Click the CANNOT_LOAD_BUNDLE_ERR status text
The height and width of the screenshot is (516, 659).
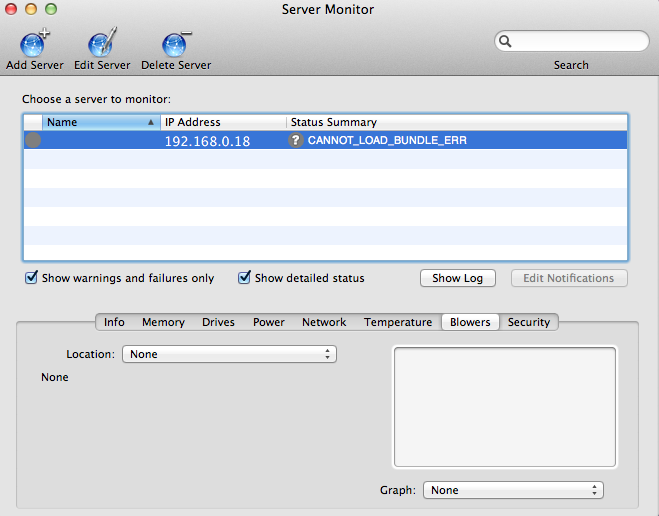(x=387, y=140)
